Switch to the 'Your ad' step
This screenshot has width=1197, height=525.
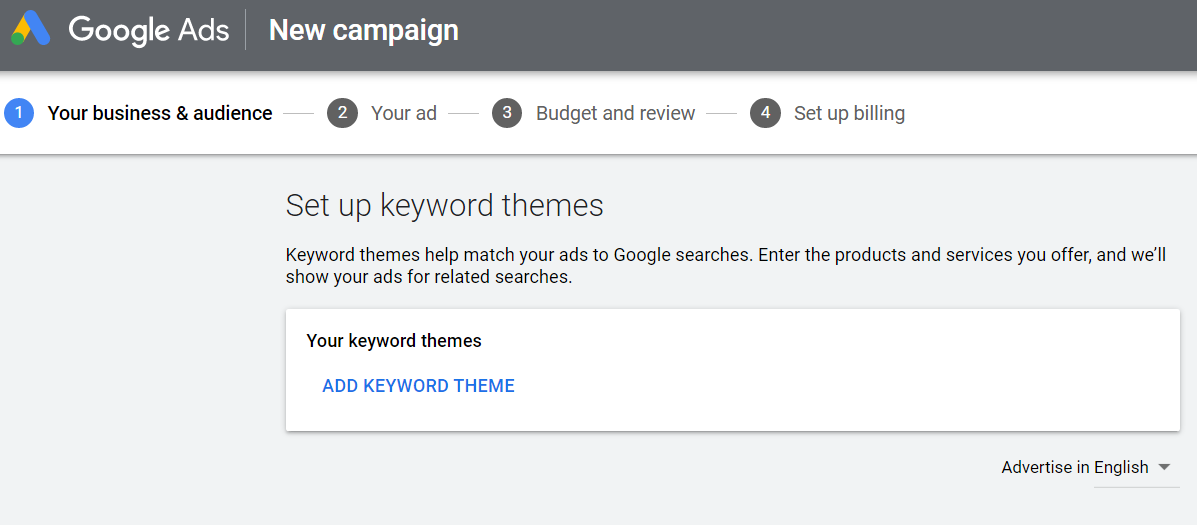(x=404, y=114)
